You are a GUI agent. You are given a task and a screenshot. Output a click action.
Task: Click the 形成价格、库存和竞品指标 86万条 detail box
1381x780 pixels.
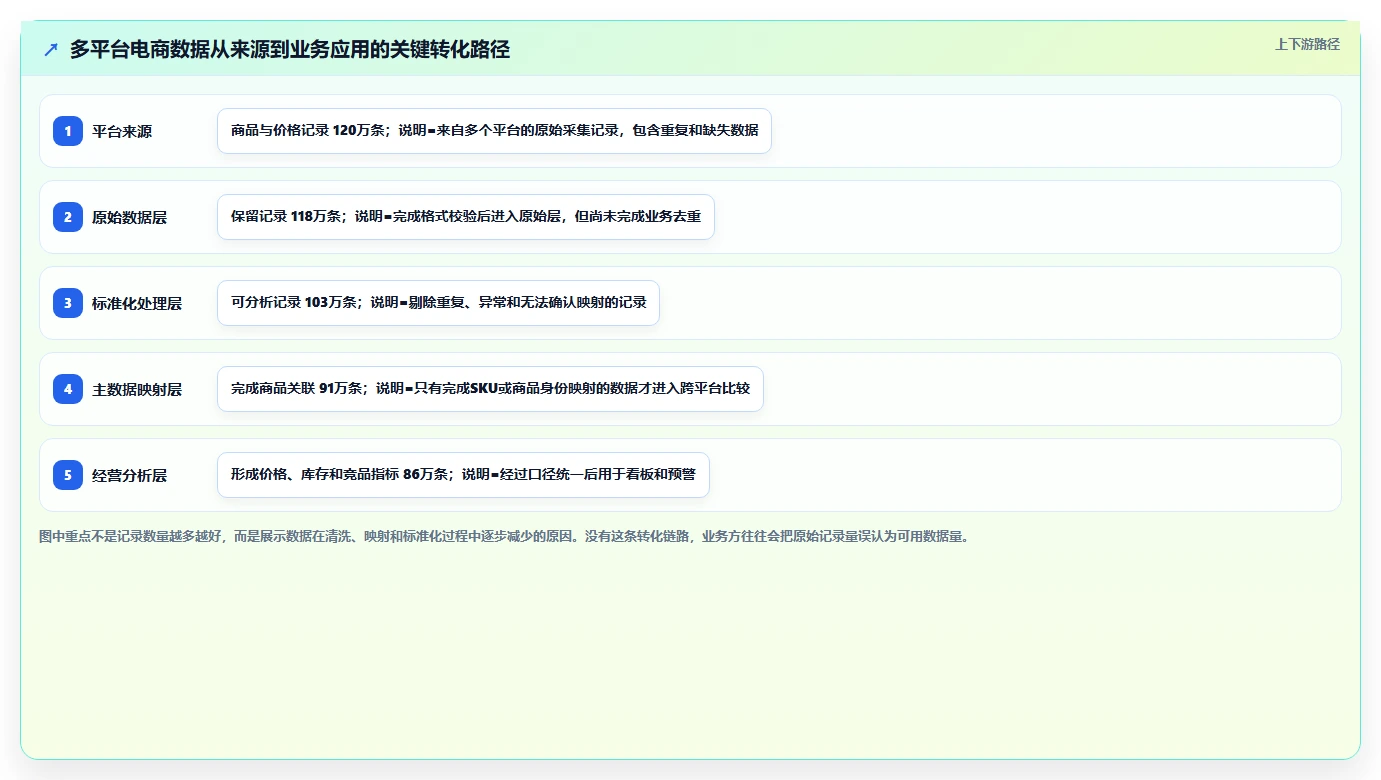click(x=463, y=475)
